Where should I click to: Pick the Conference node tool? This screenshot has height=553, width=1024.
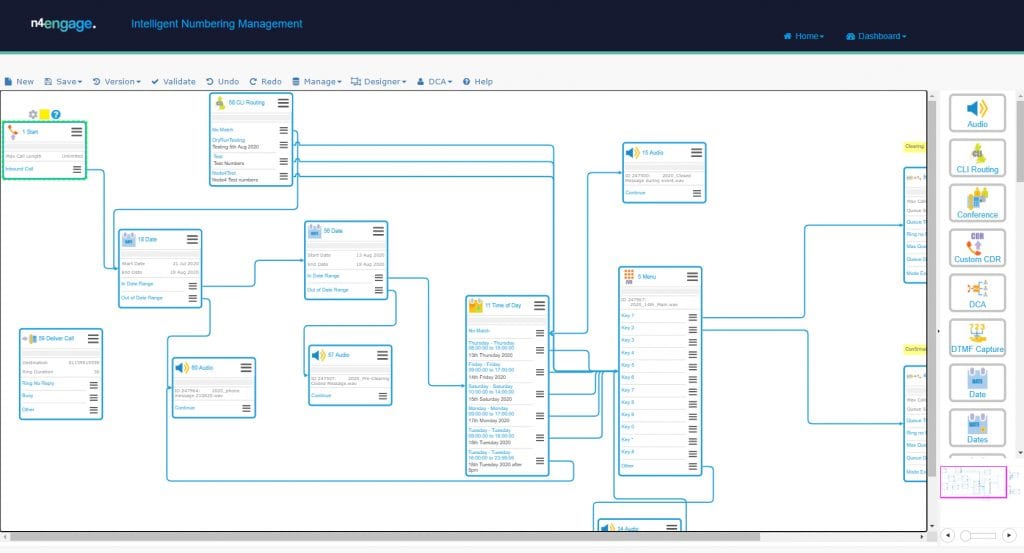pos(977,203)
